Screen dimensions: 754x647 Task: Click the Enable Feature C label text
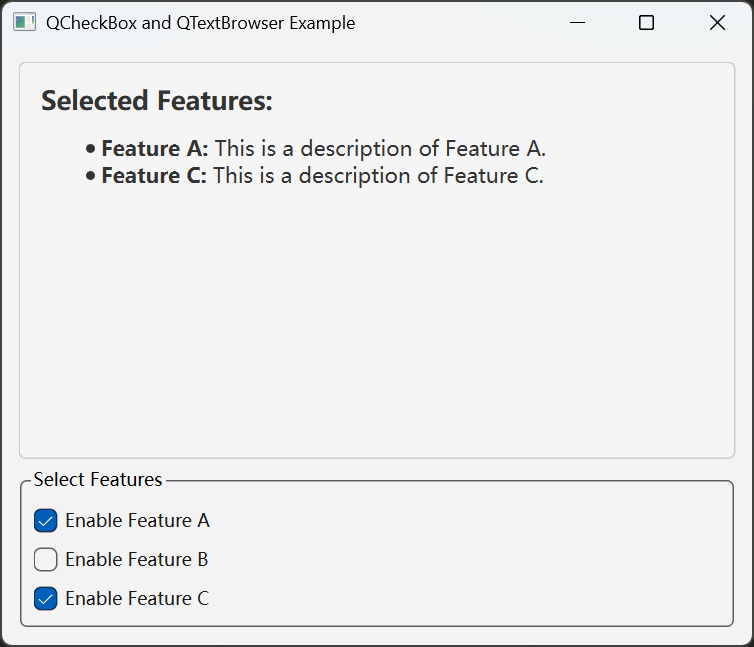[x=137, y=598]
